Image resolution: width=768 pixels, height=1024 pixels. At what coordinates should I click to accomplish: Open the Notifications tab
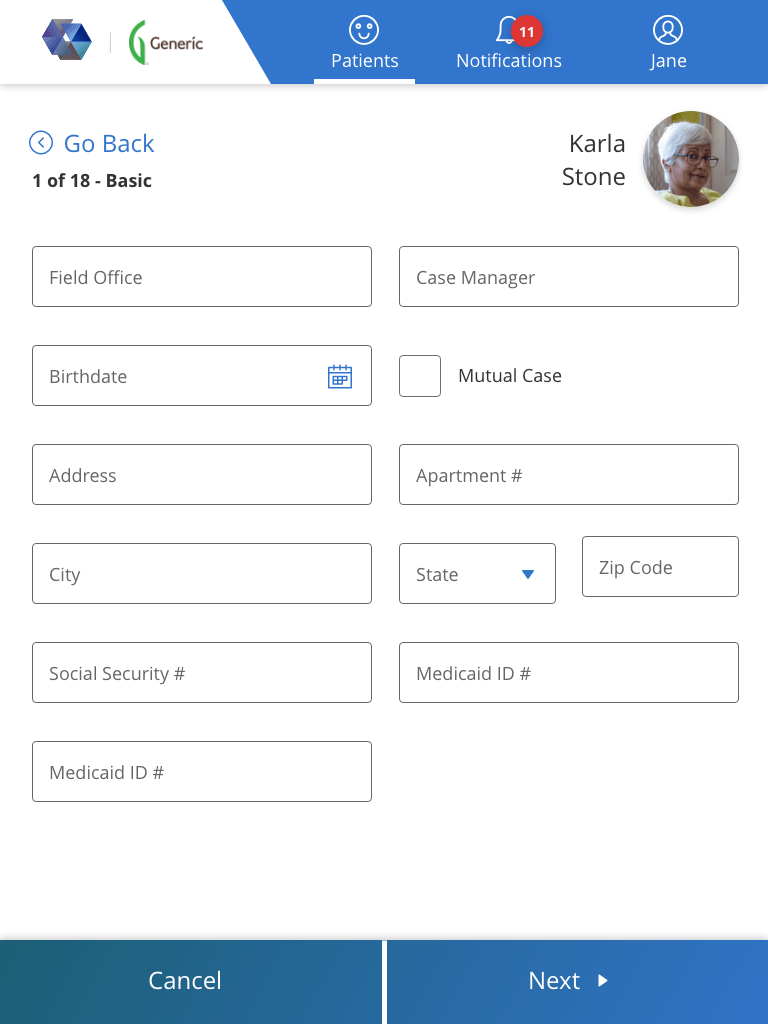pyautogui.click(x=509, y=42)
